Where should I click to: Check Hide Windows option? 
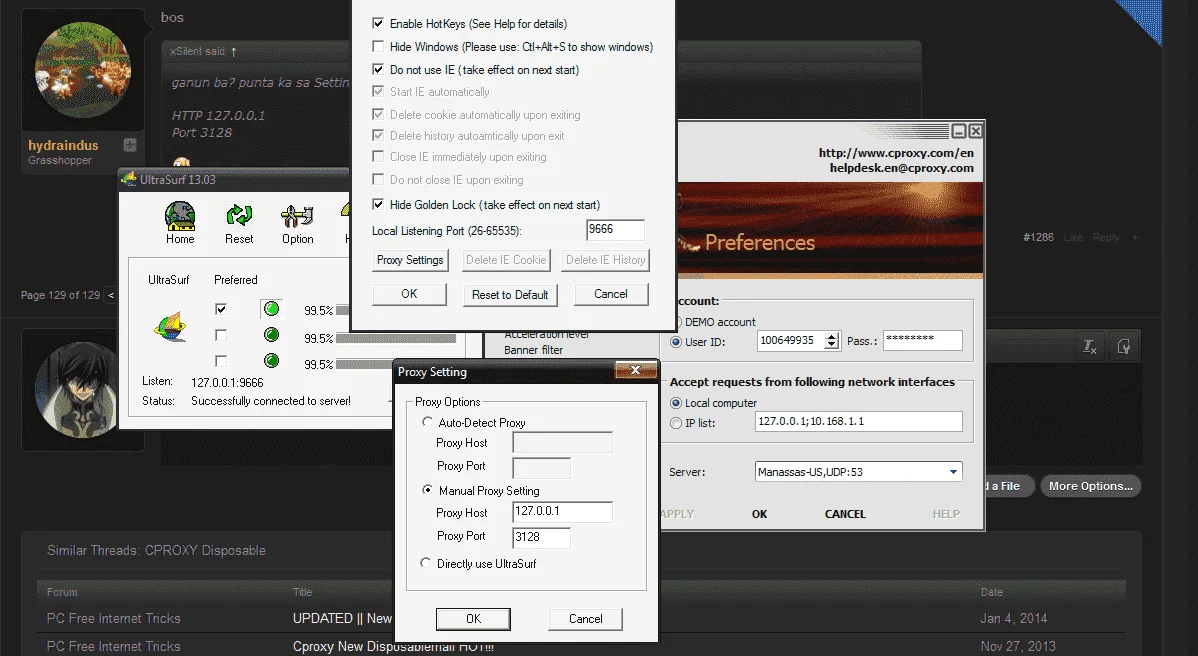click(x=377, y=47)
